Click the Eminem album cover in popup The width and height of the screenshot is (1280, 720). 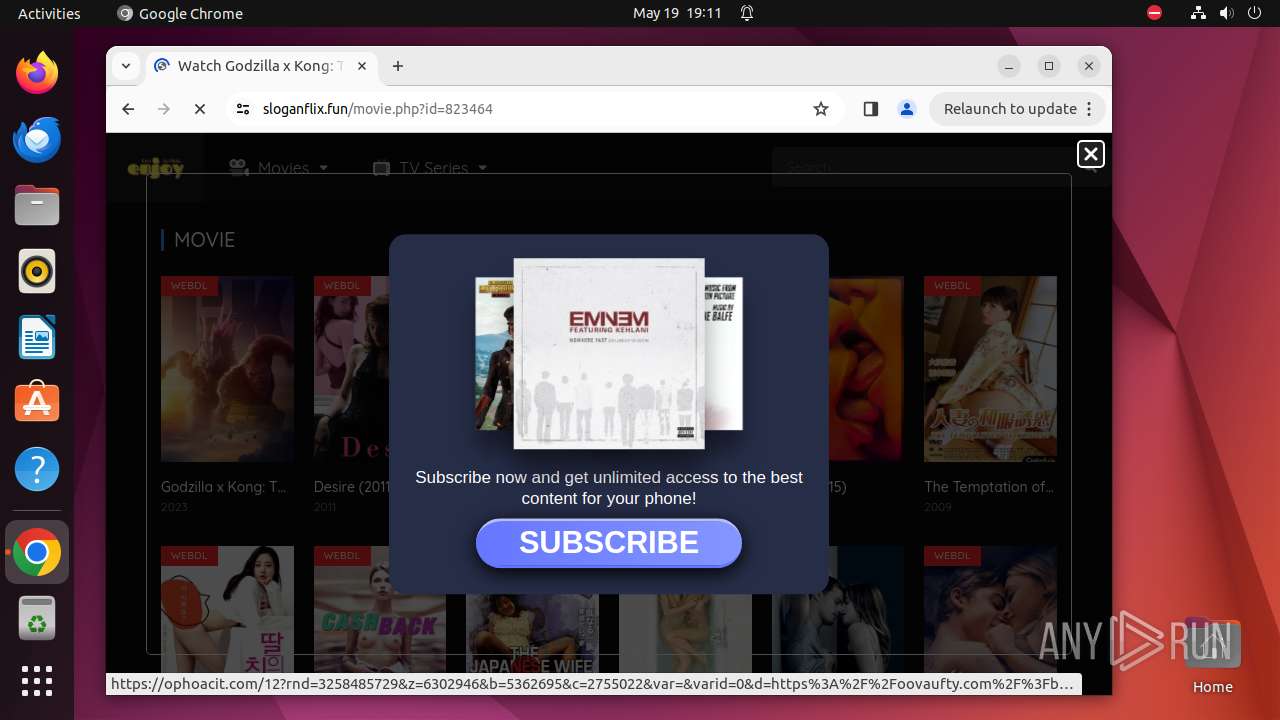609,354
